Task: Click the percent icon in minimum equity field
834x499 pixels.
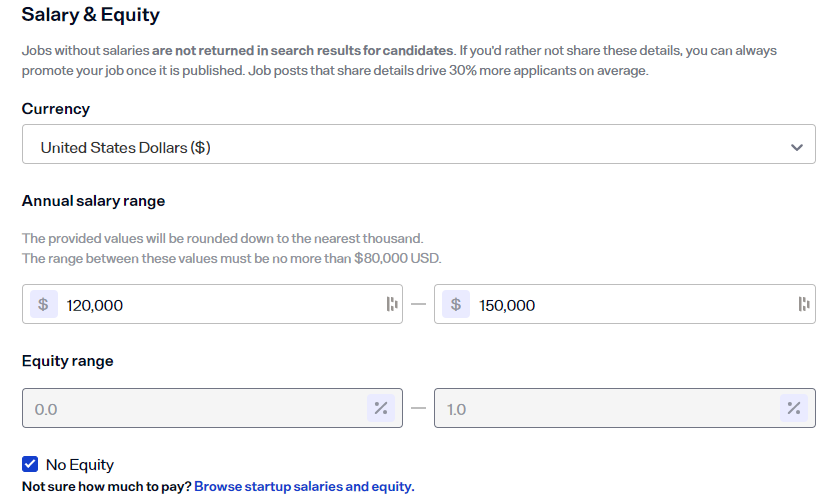Action: (381, 408)
